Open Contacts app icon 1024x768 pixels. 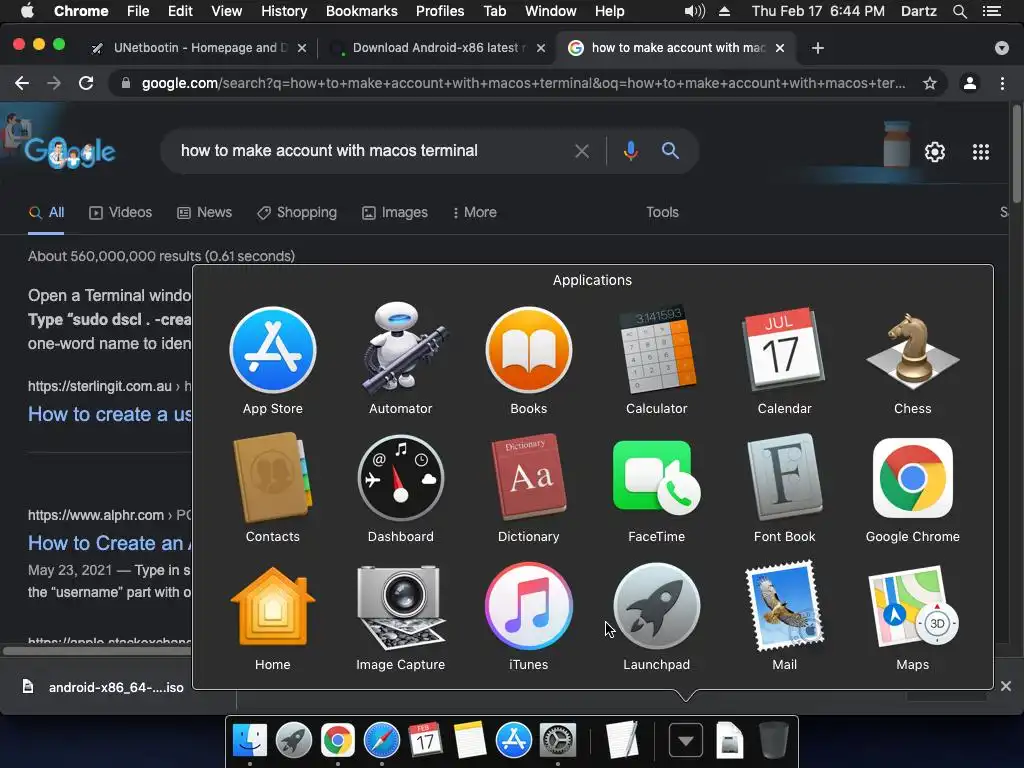[272, 477]
